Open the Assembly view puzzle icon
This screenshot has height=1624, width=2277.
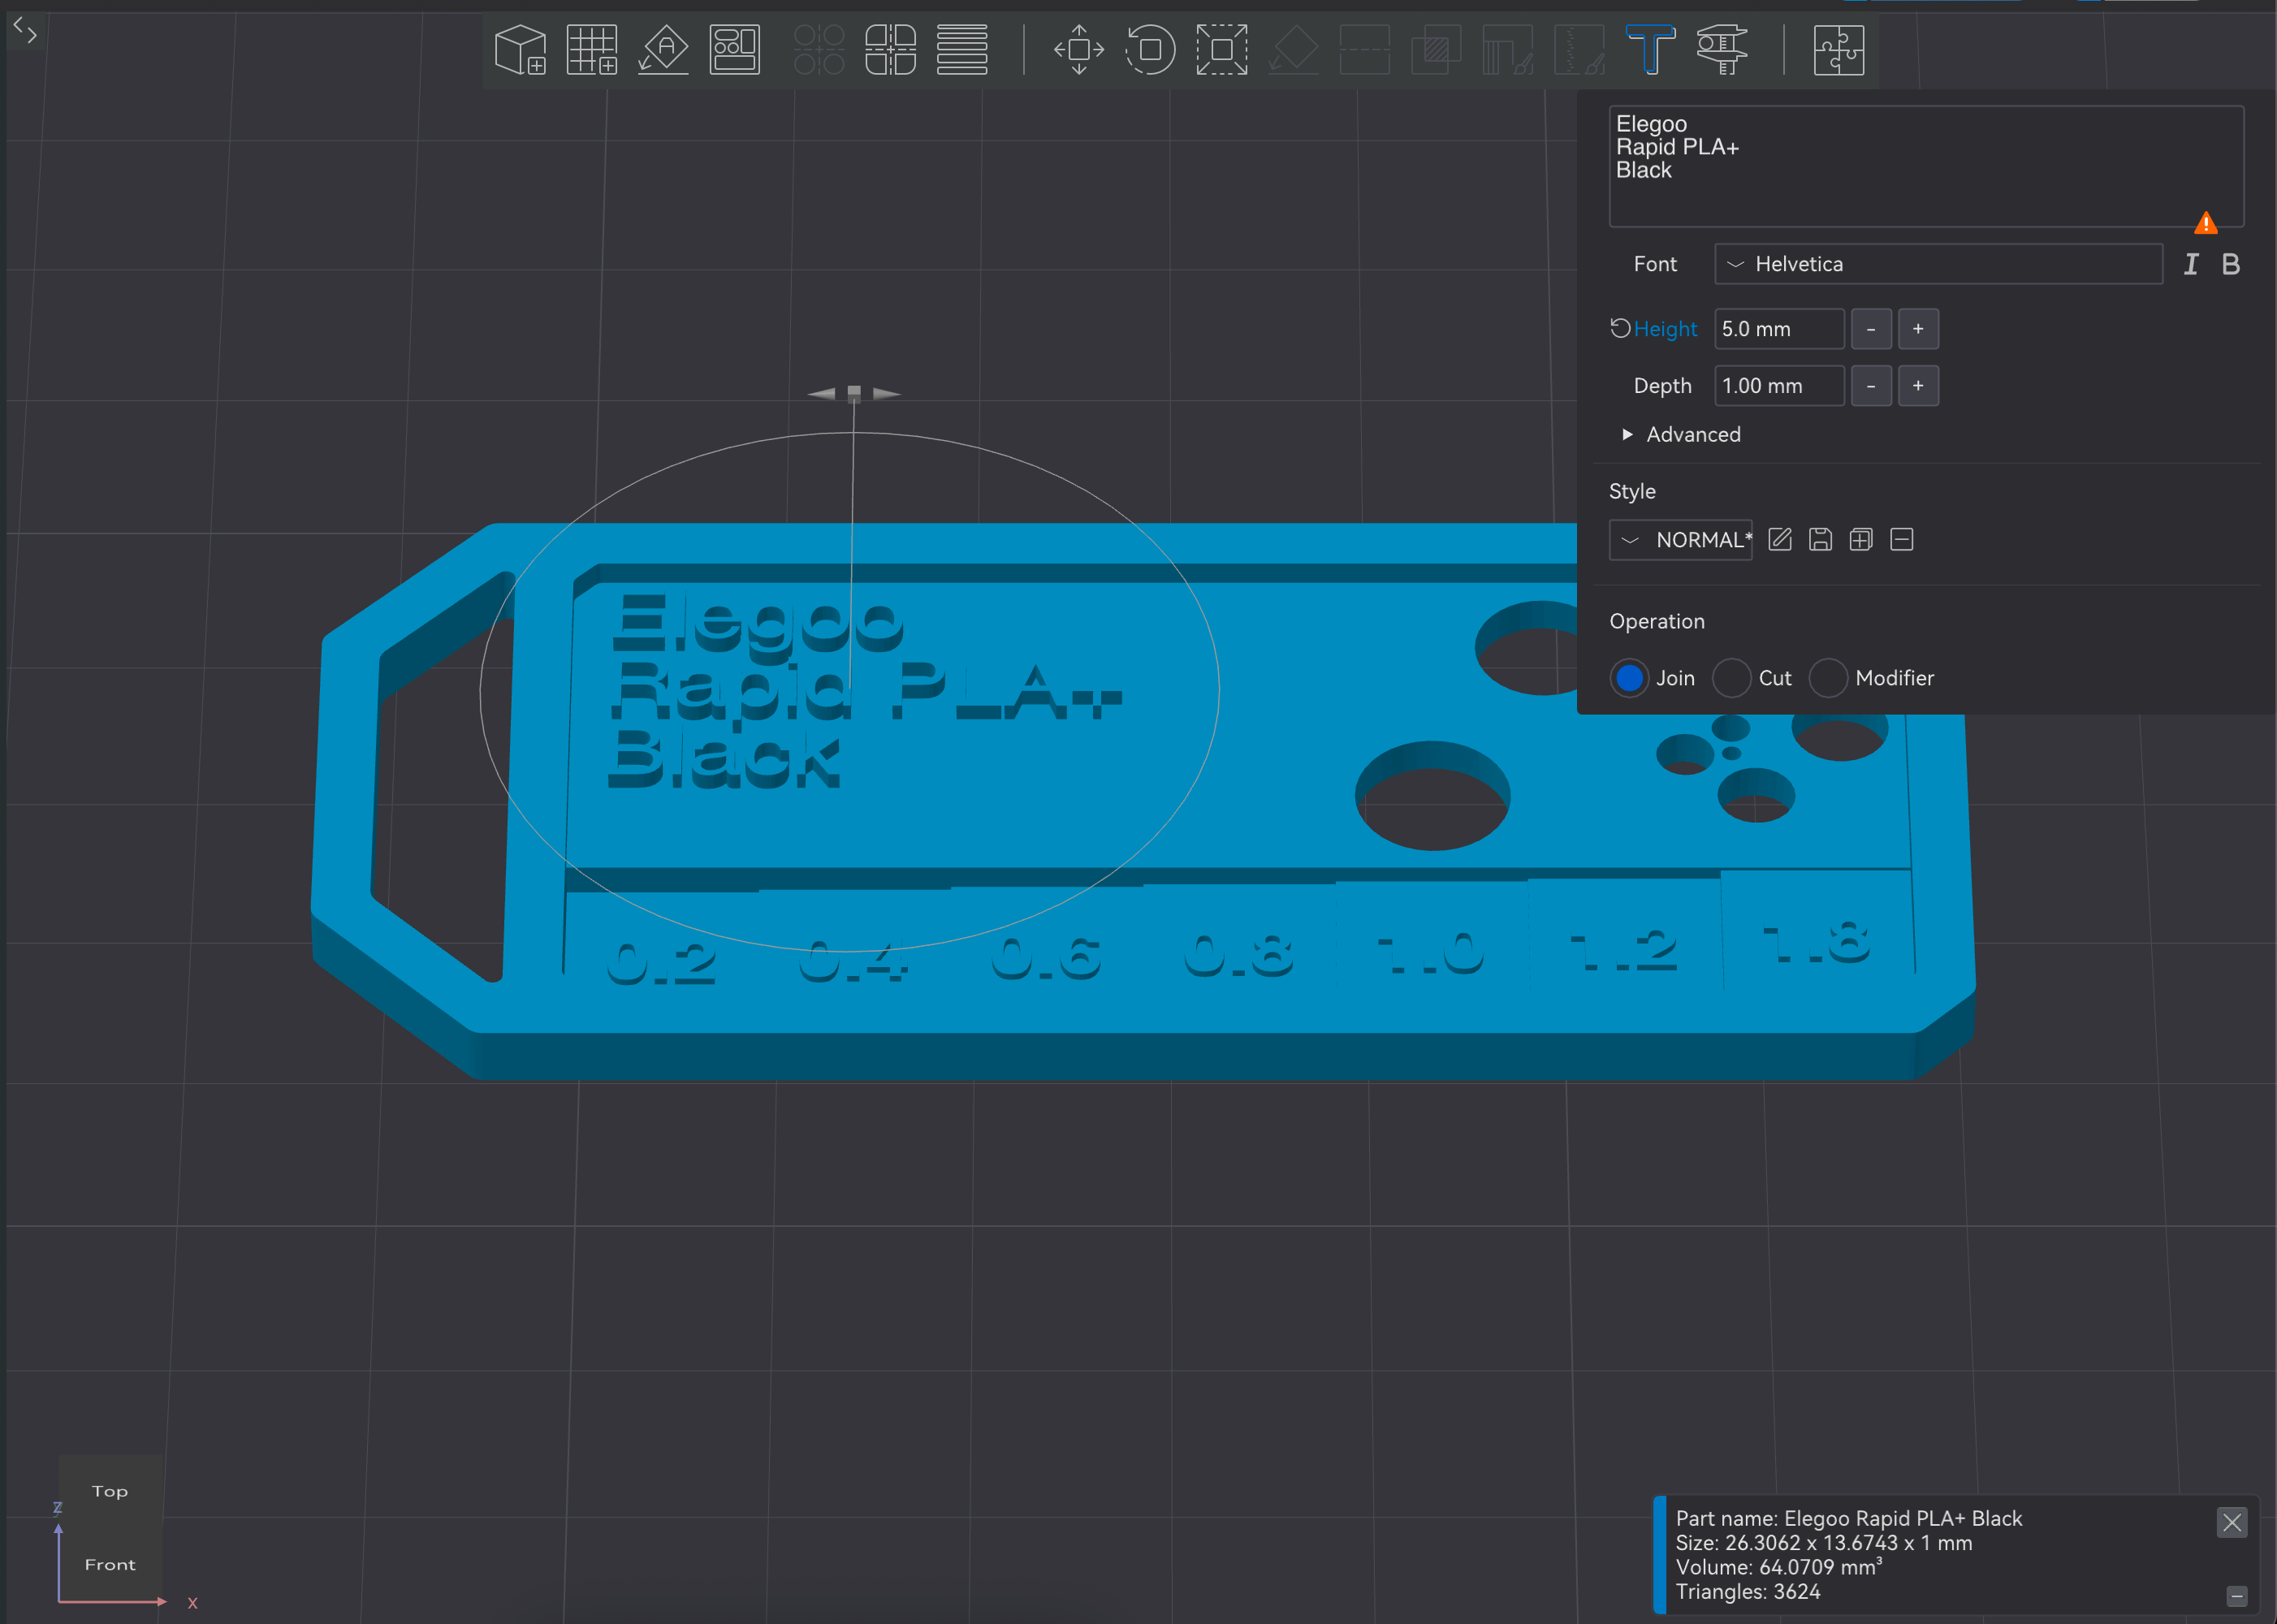[x=1839, y=50]
